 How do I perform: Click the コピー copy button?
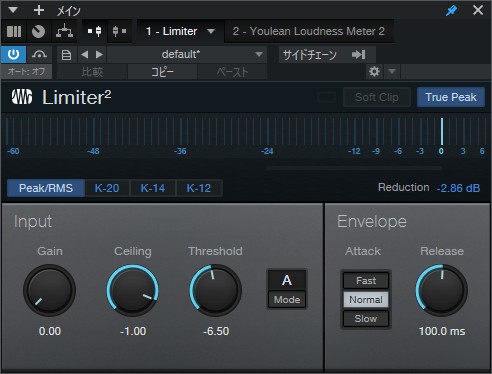click(163, 72)
